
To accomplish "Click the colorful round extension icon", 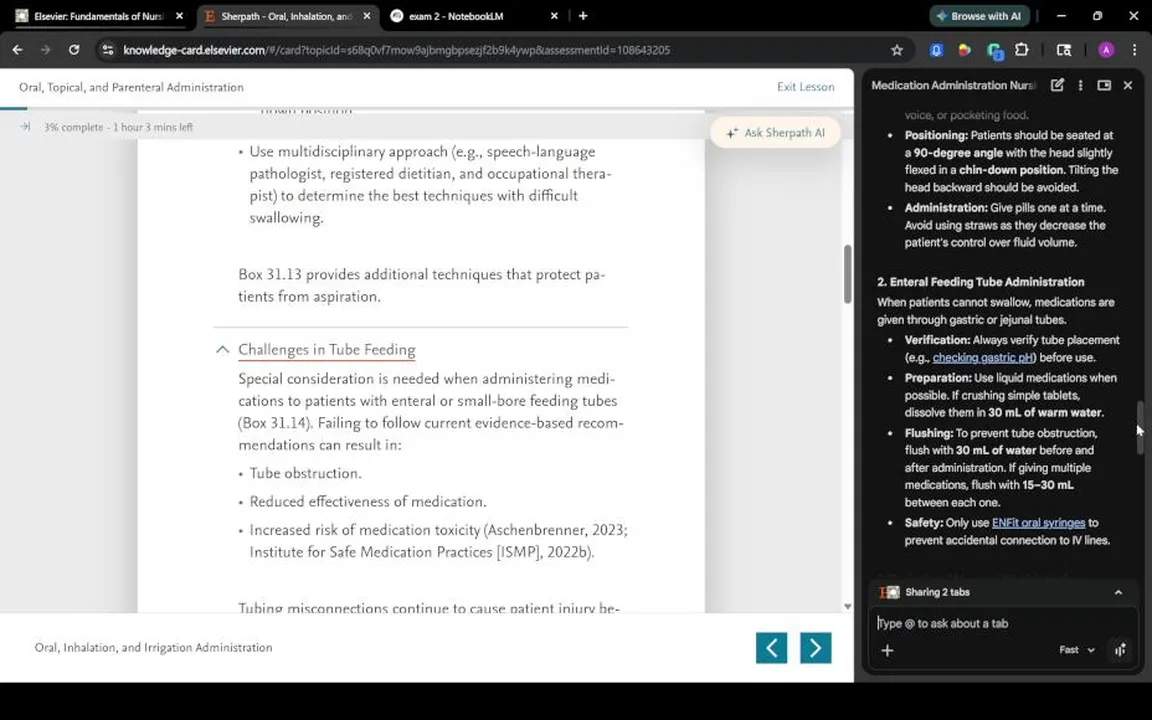I will click(964, 50).
